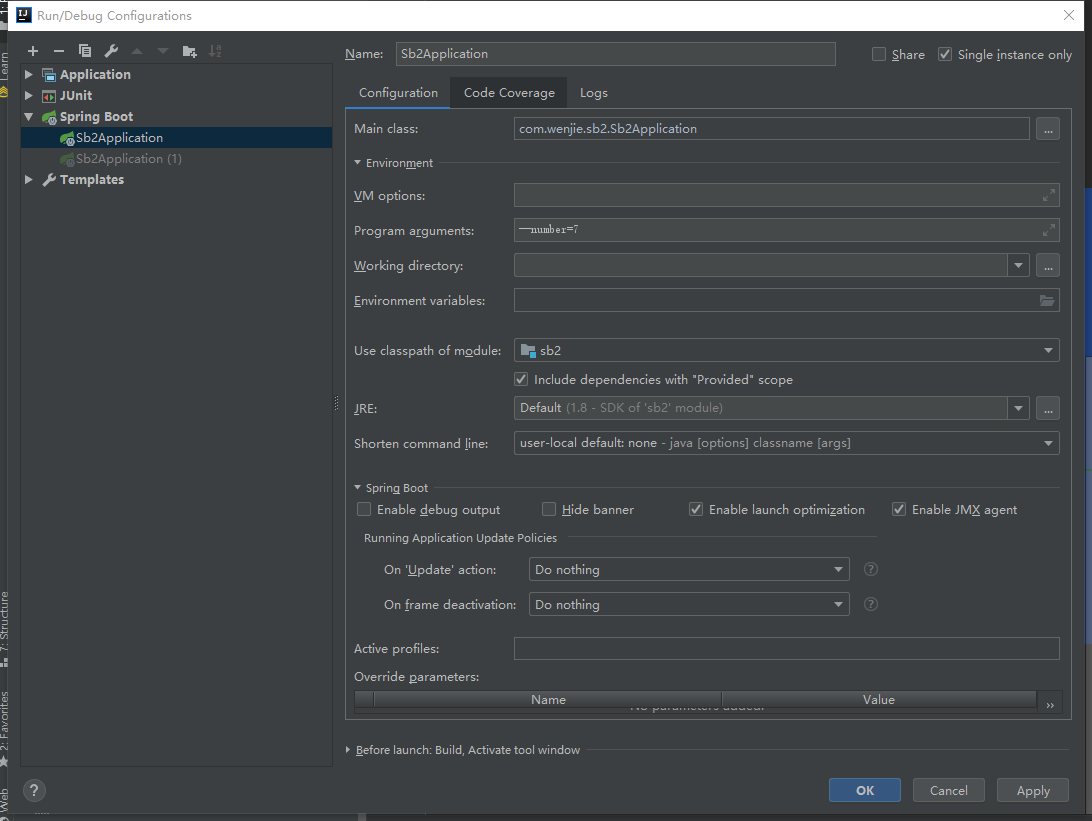Screen dimensions: 1092x821
Task: Toggle the Share checkbox
Action: (879, 54)
